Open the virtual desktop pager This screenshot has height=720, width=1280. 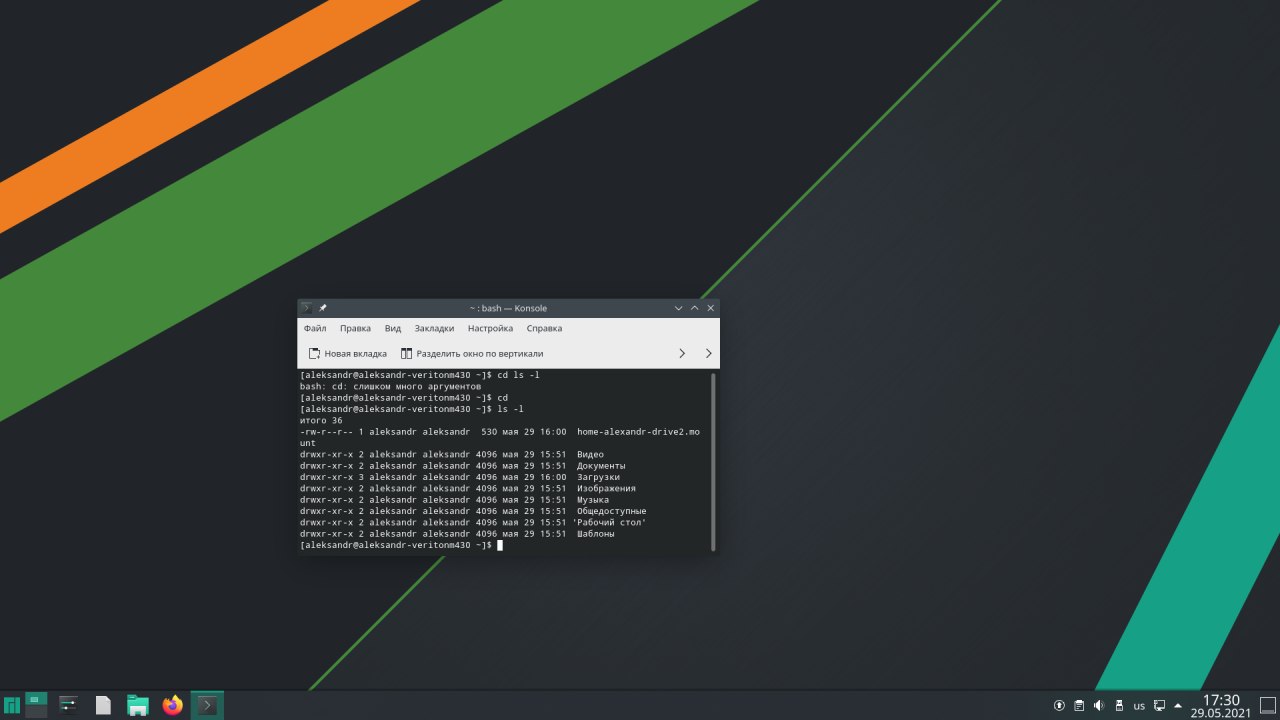pos(36,705)
